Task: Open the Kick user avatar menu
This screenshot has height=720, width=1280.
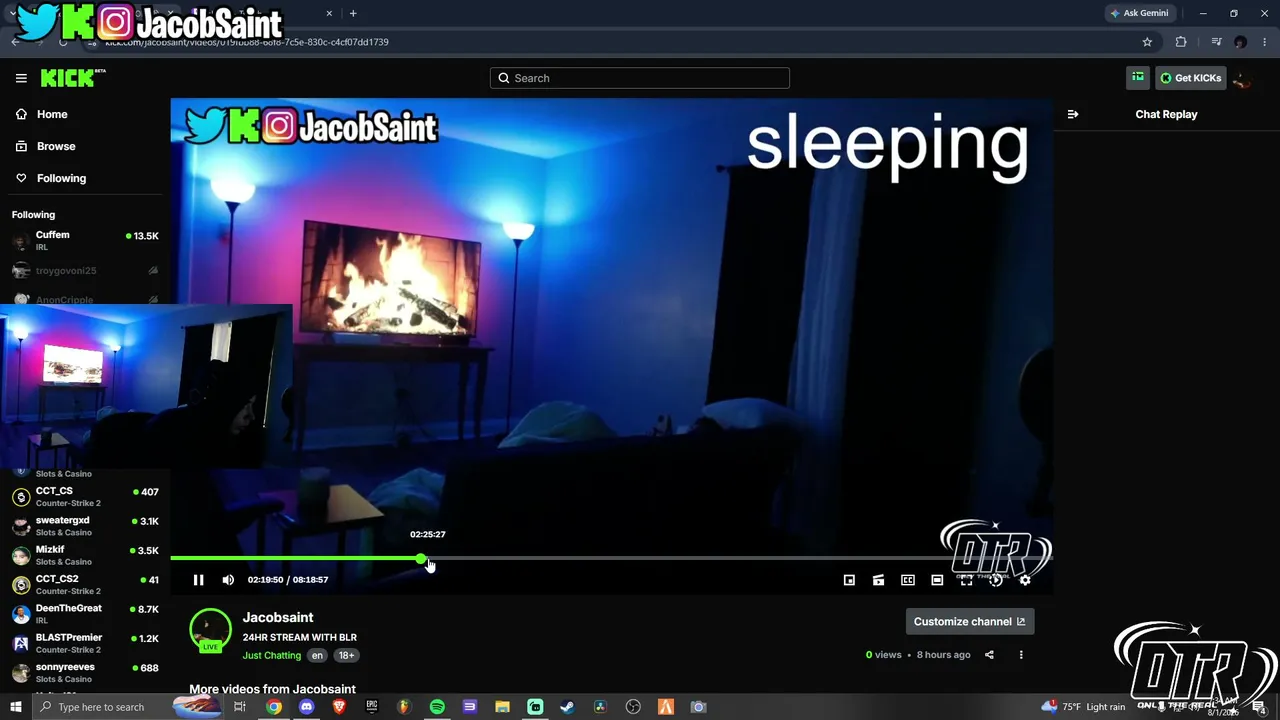Action: click(1242, 78)
